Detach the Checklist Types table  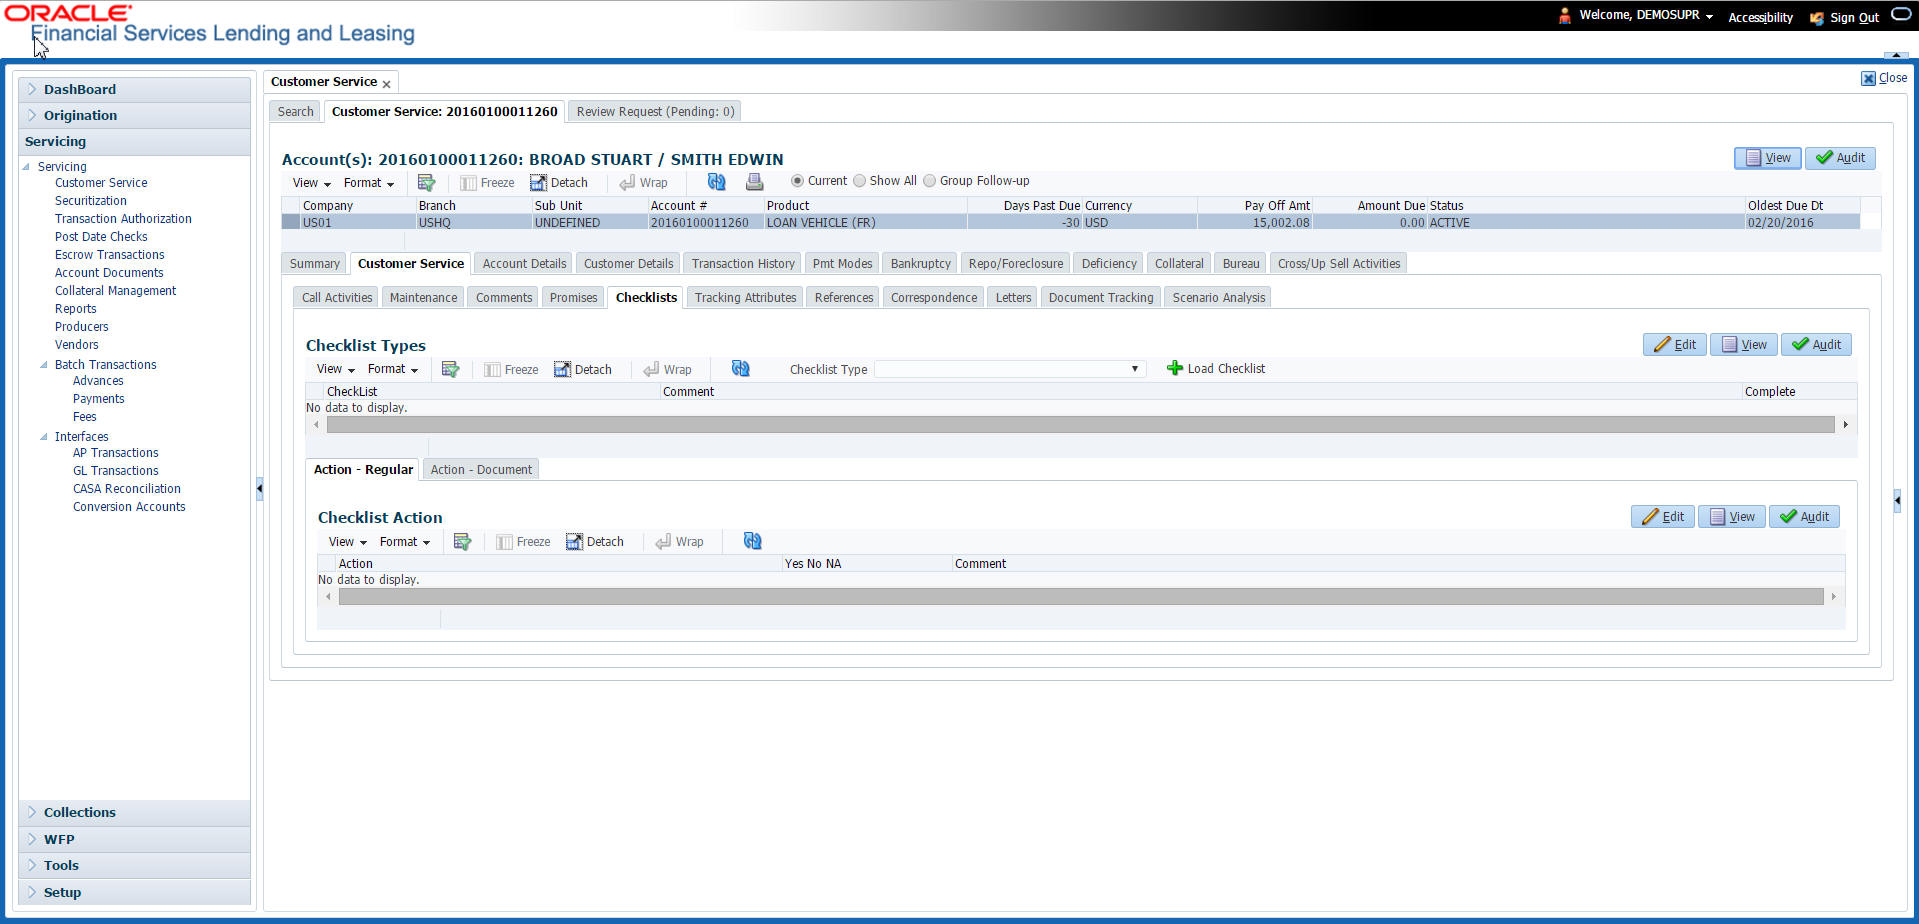point(583,370)
